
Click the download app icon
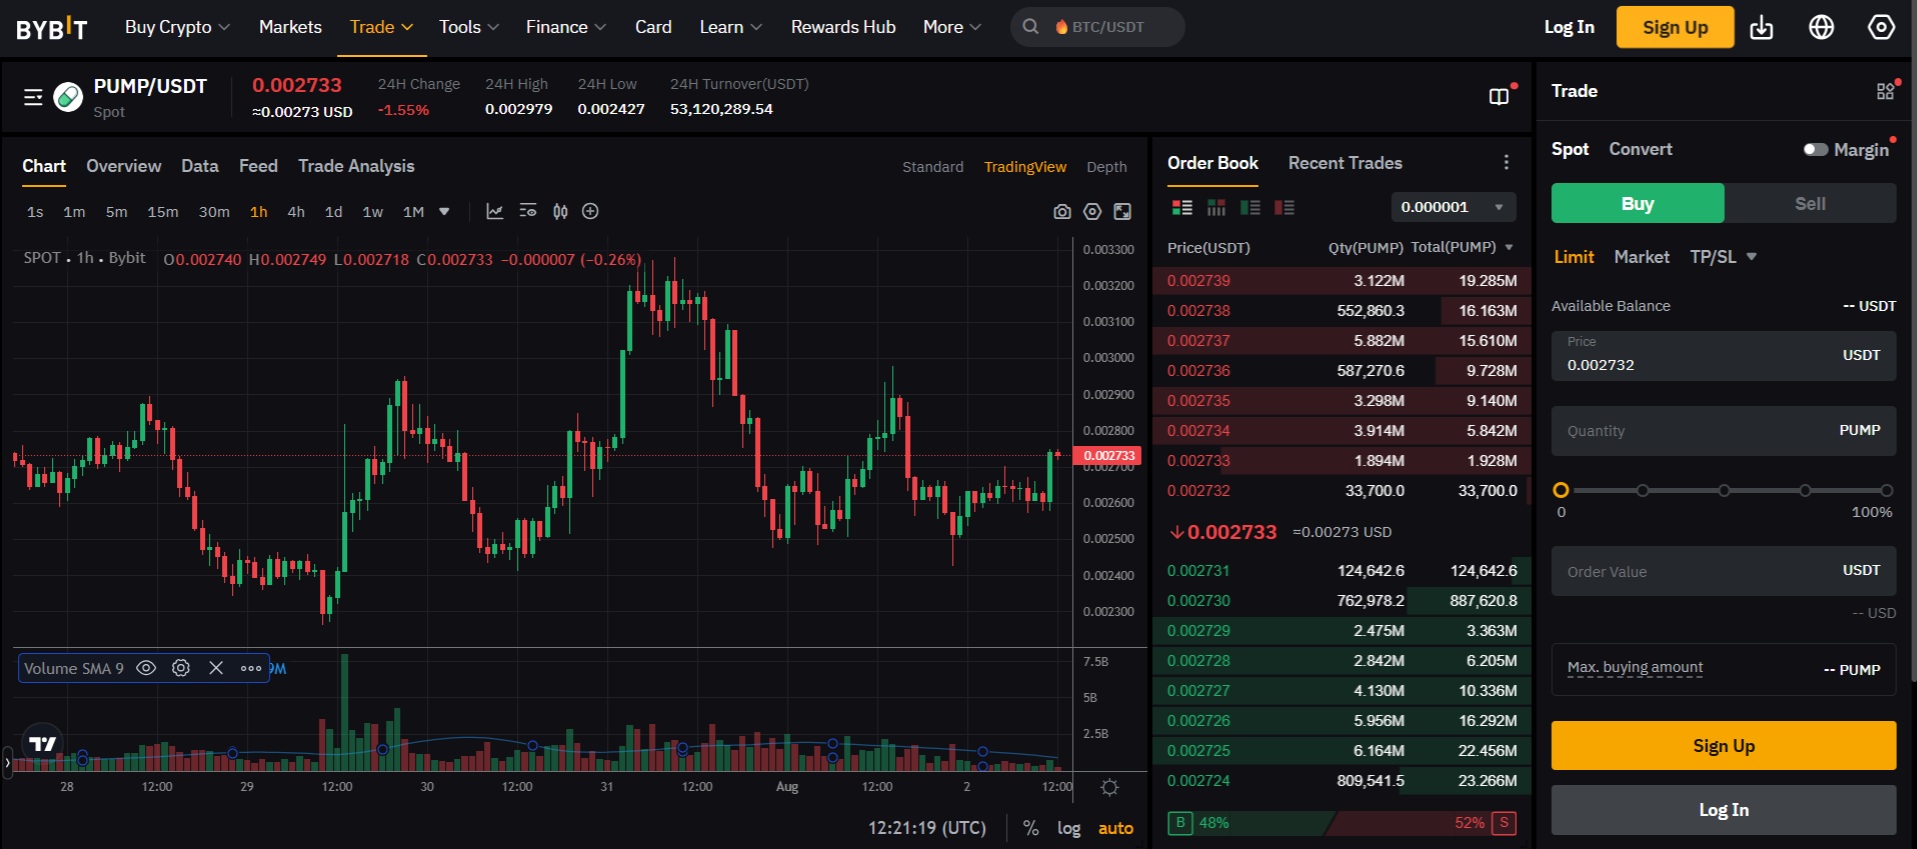coord(1761,28)
